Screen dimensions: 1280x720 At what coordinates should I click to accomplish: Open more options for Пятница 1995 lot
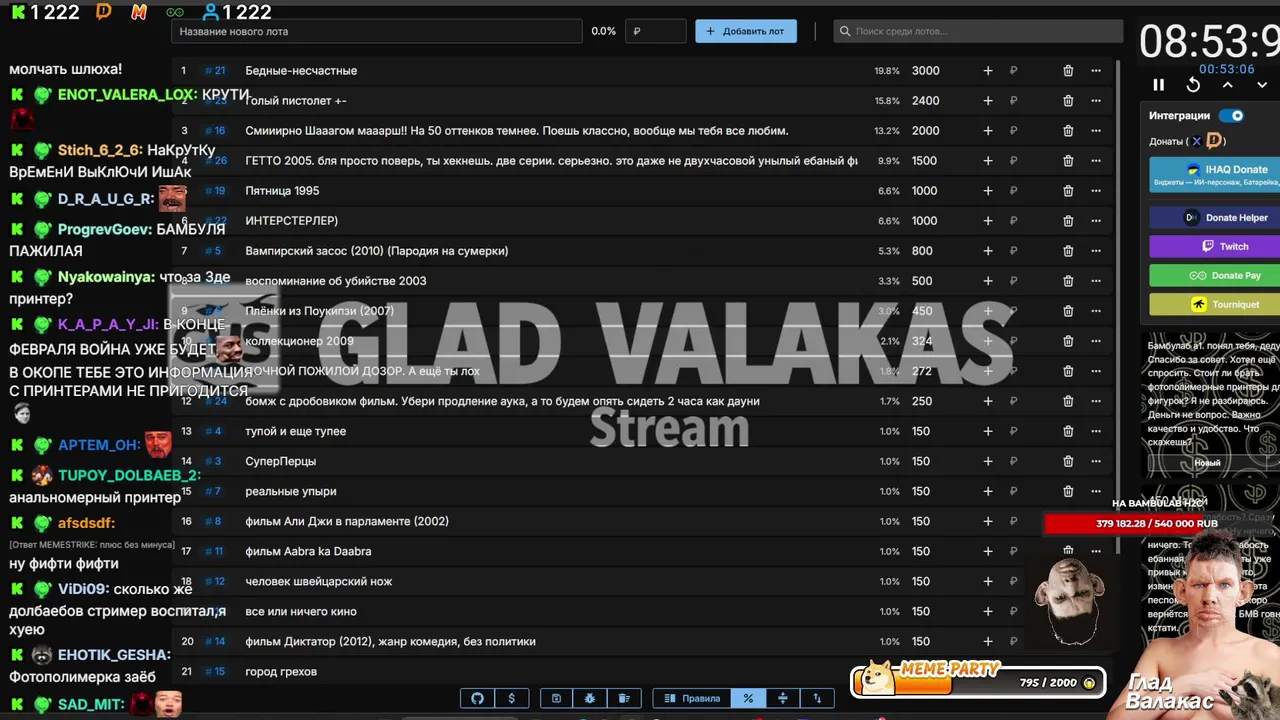coord(1096,191)
